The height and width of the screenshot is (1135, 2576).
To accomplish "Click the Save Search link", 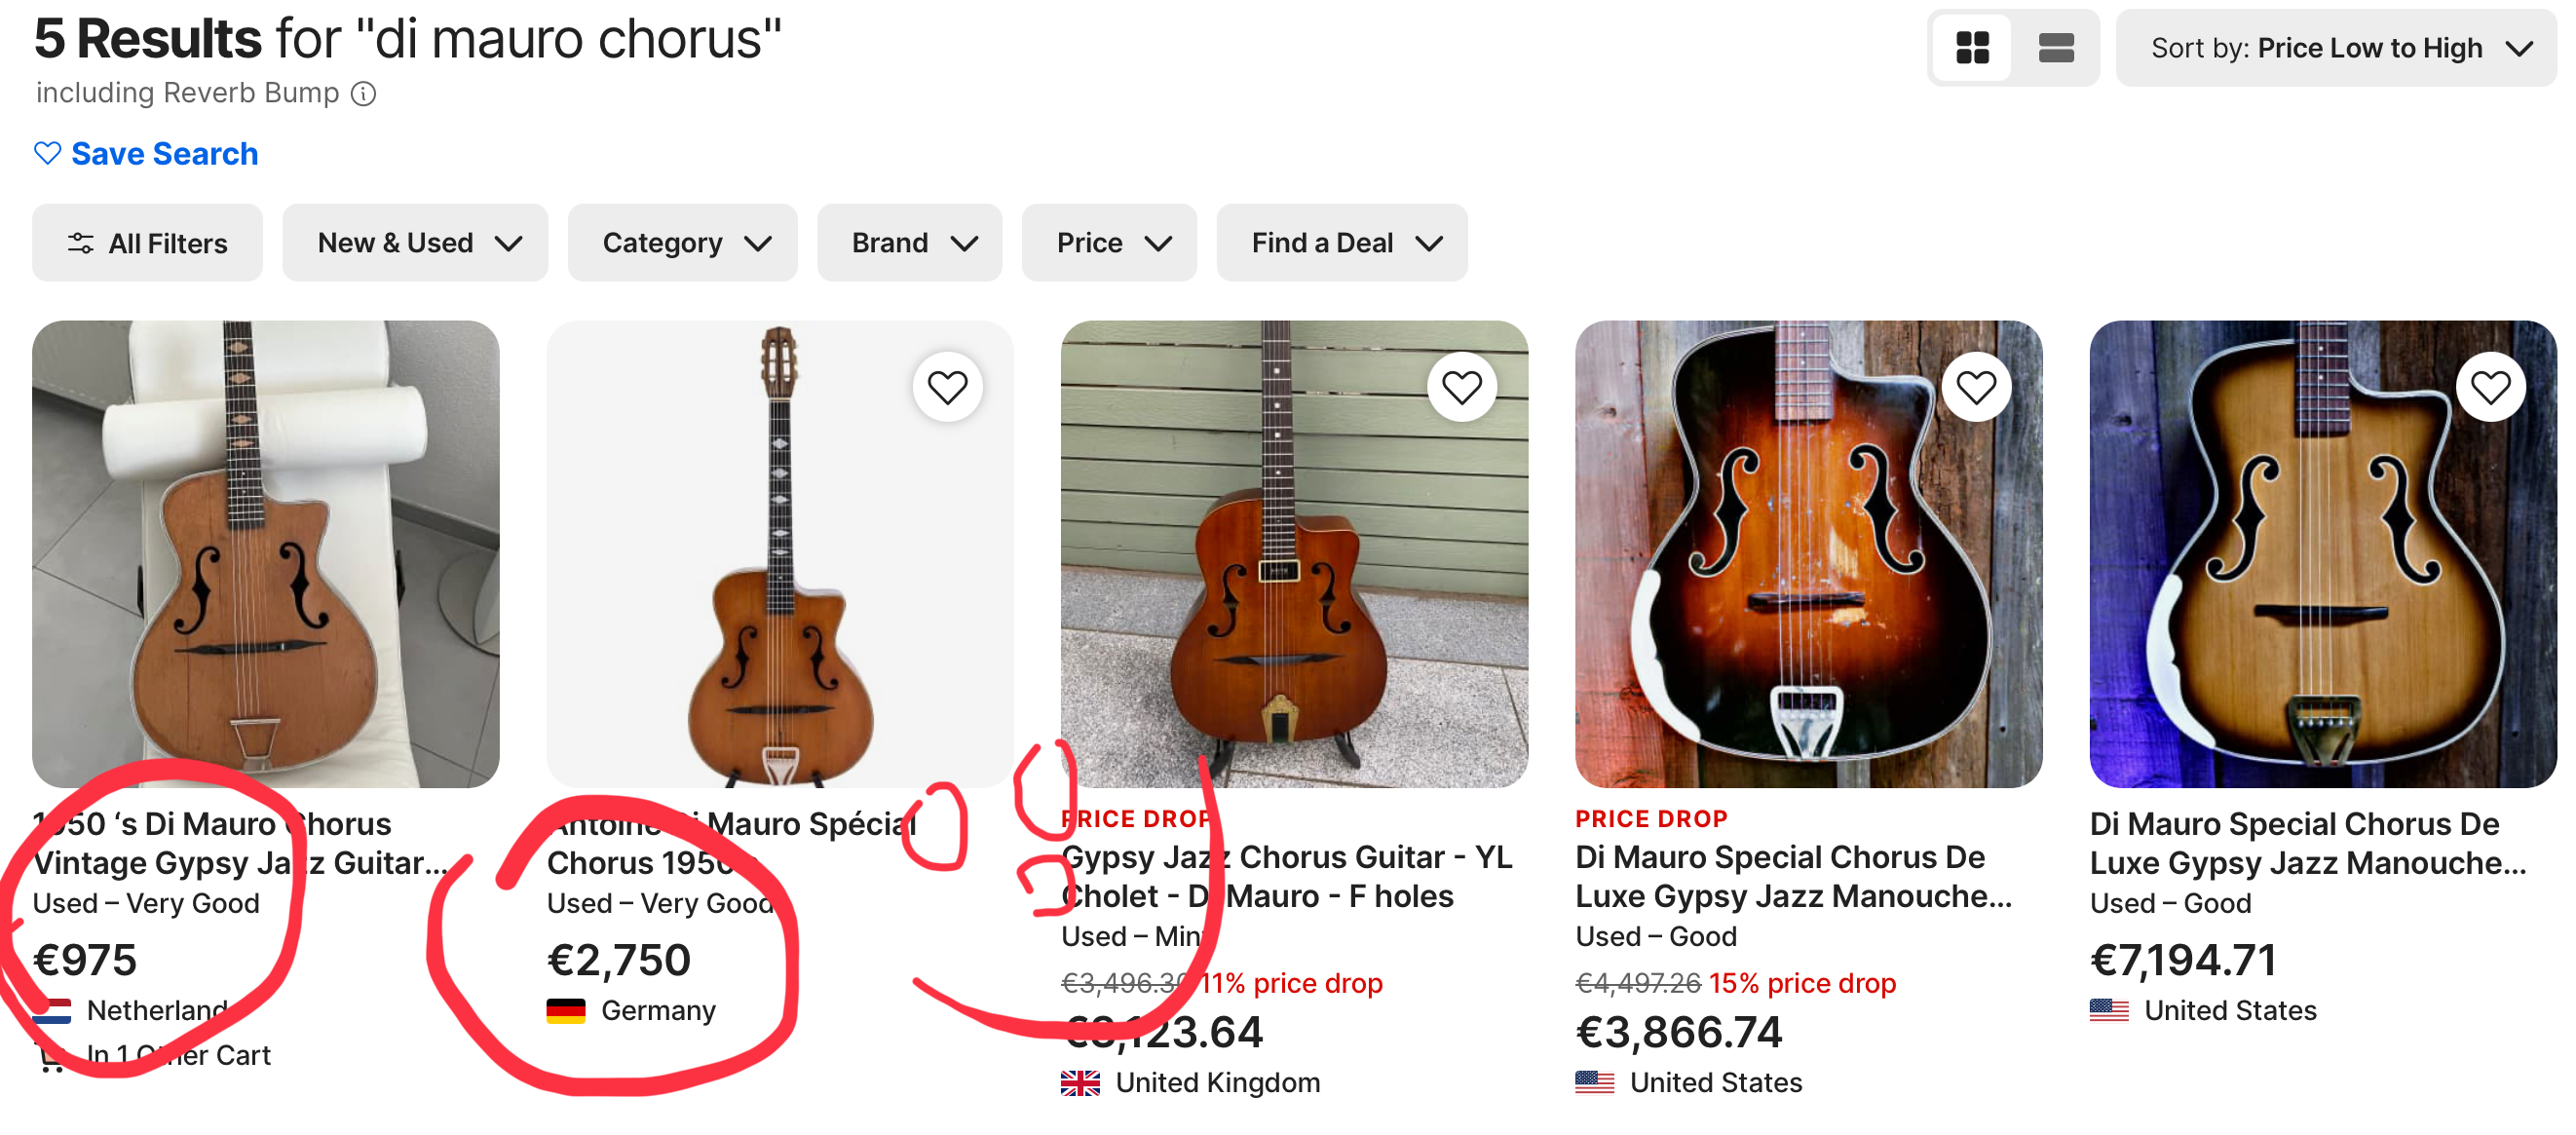I will (x=164, y=154).
